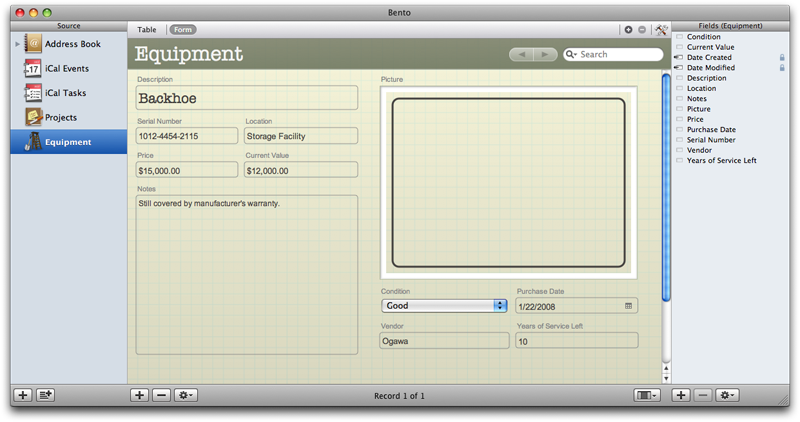Screen dimensions: 800x422
Task: Select Purchase Date in Fields list
Action: point(711,130)
